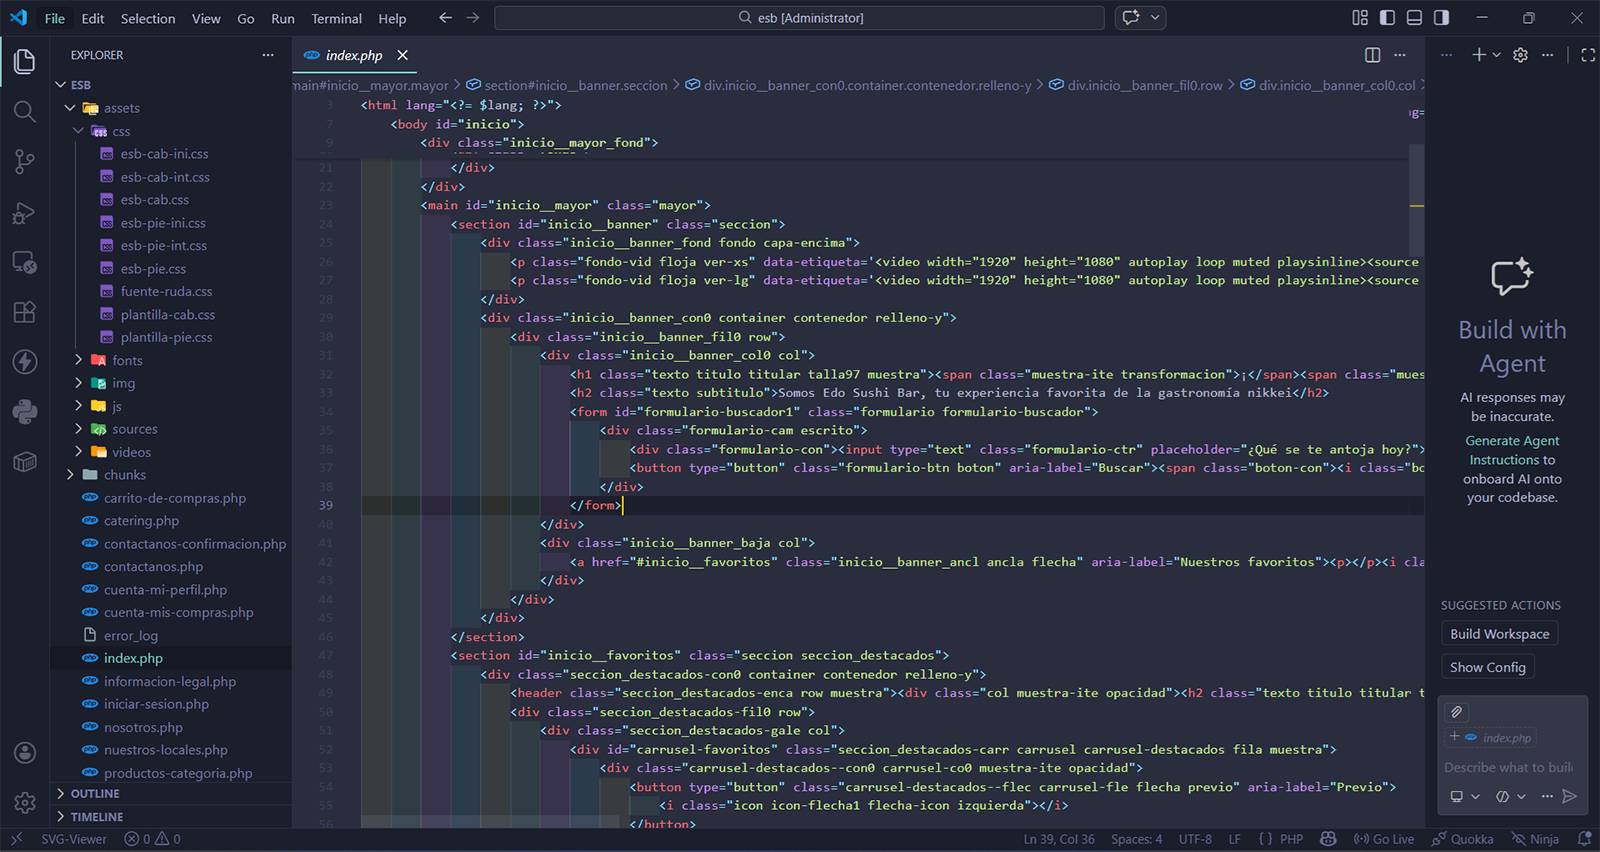The width and height of the screenshot is (1600, 852).
Task: Open the Search view in activity bar
Action: (24, 111)
